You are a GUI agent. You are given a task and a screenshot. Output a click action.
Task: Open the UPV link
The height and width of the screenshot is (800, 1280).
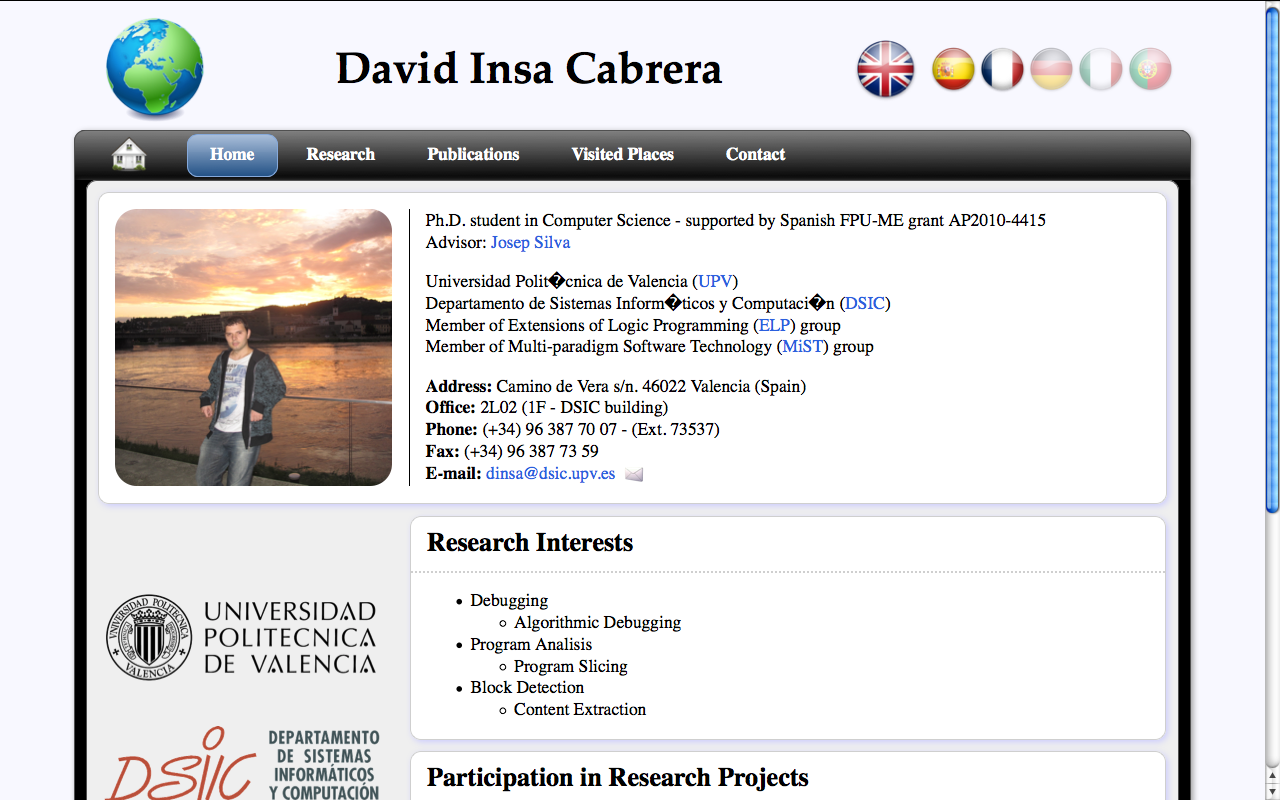coord(715,282)
